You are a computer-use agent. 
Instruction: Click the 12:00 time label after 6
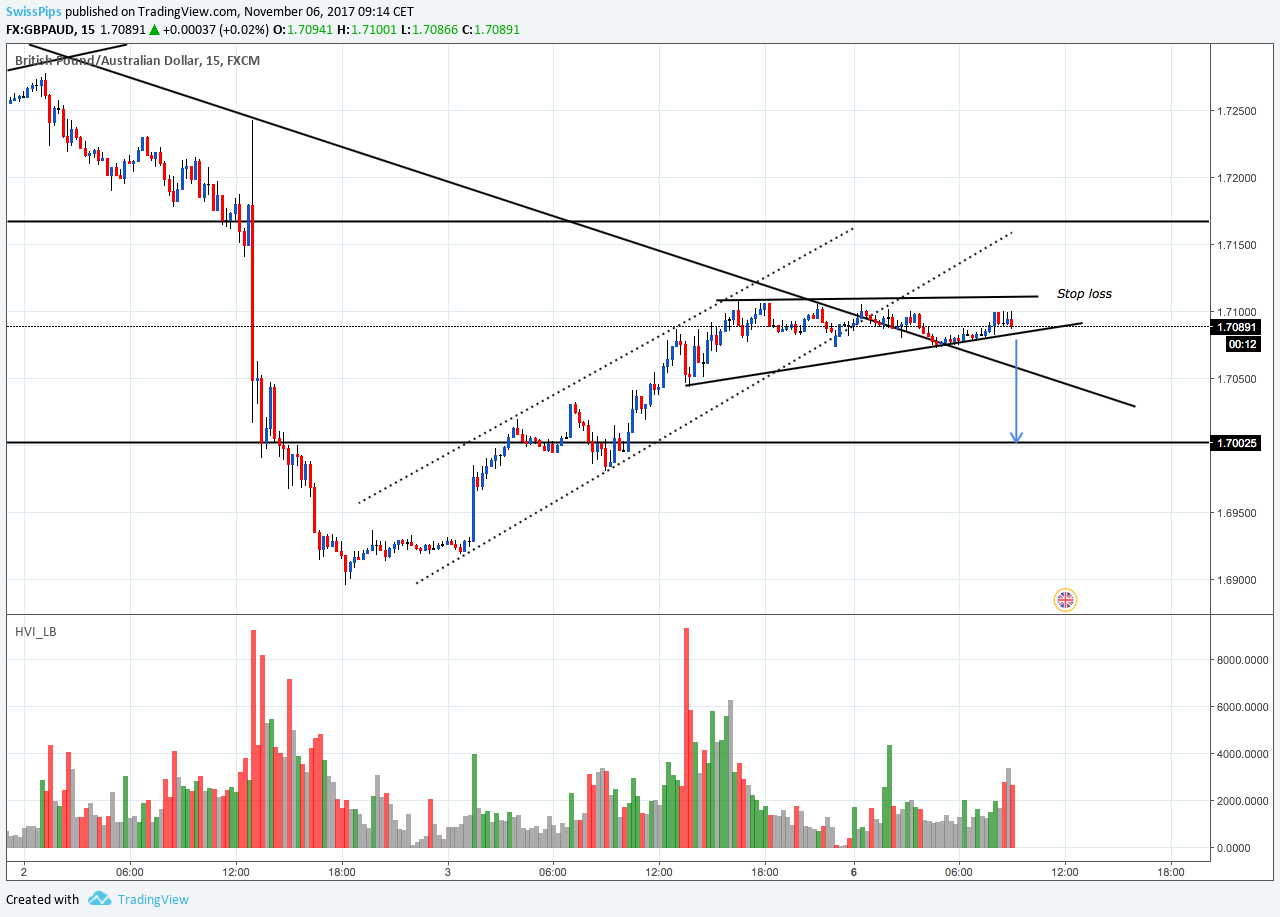click(x=1064, y=871)
